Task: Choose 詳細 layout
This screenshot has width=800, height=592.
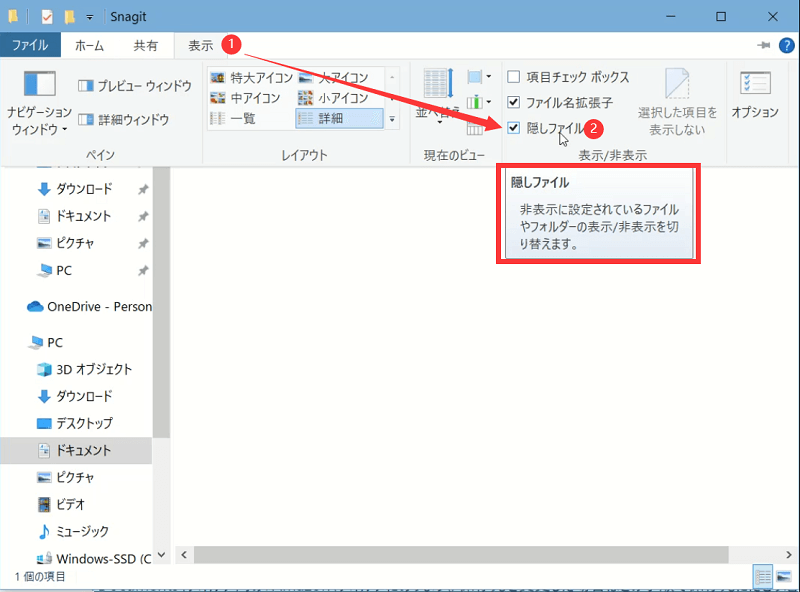Action: [x=339, y=118]
